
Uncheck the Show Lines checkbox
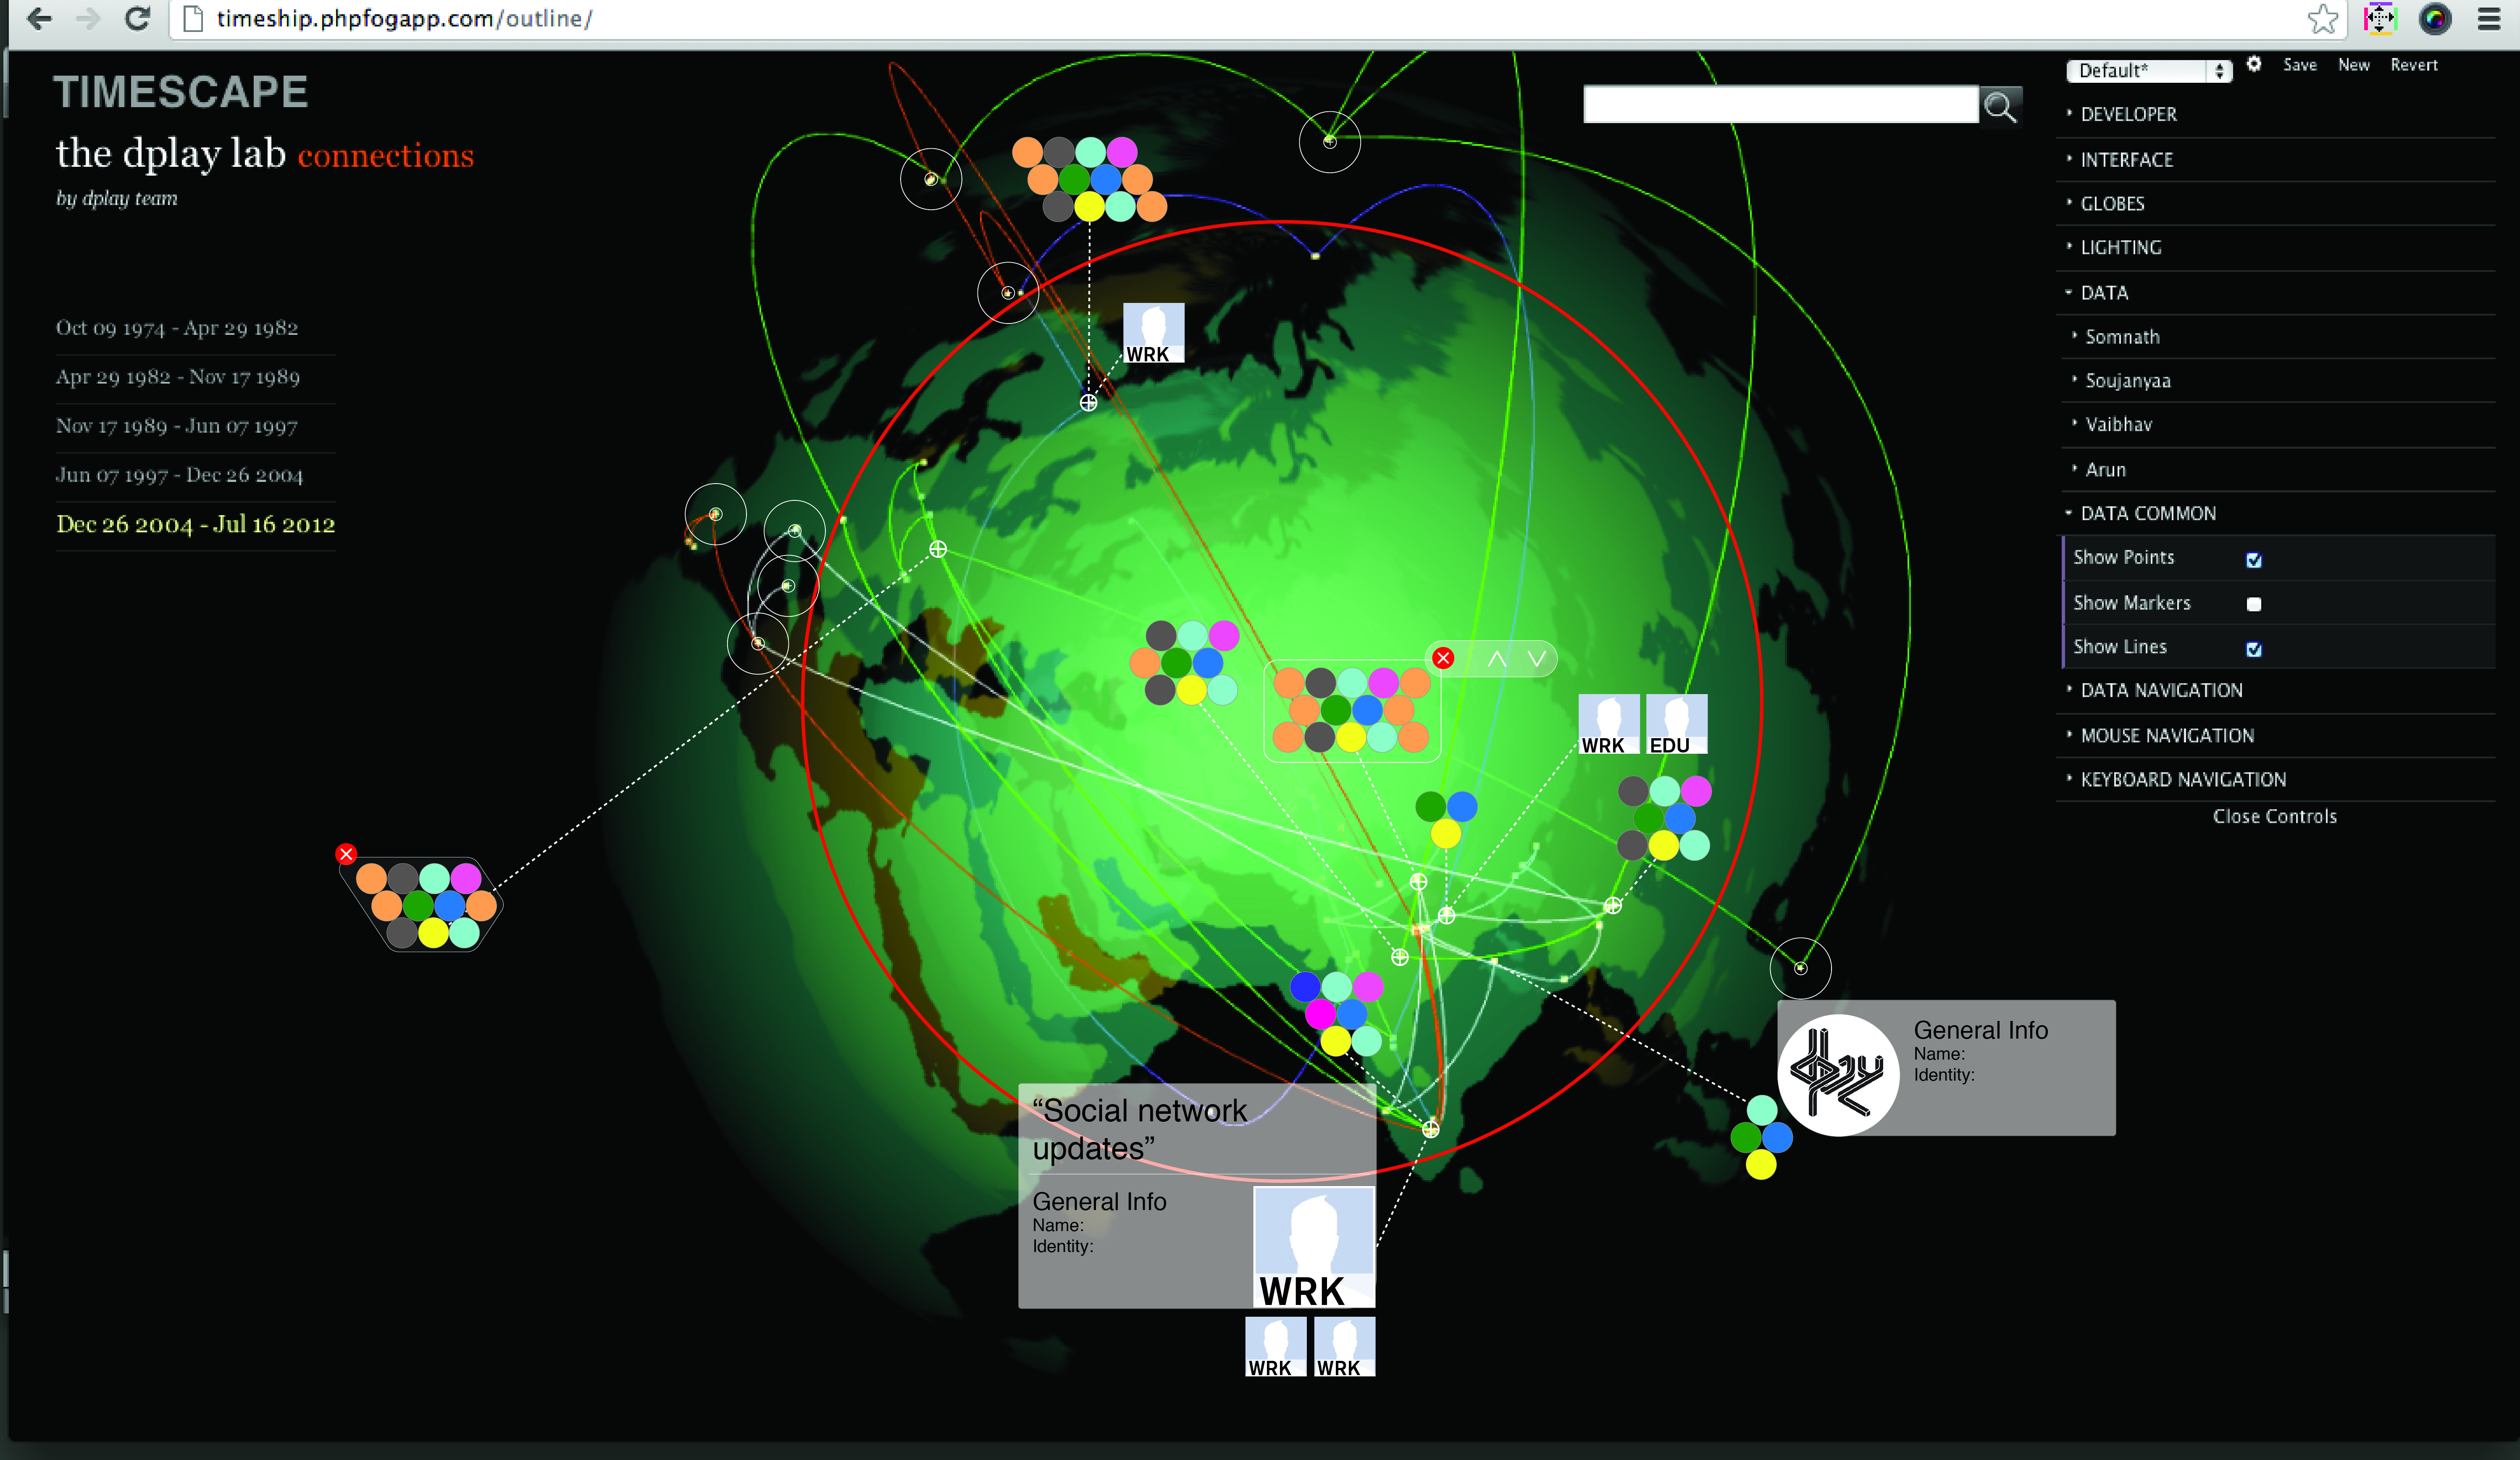coord(2254,649)
